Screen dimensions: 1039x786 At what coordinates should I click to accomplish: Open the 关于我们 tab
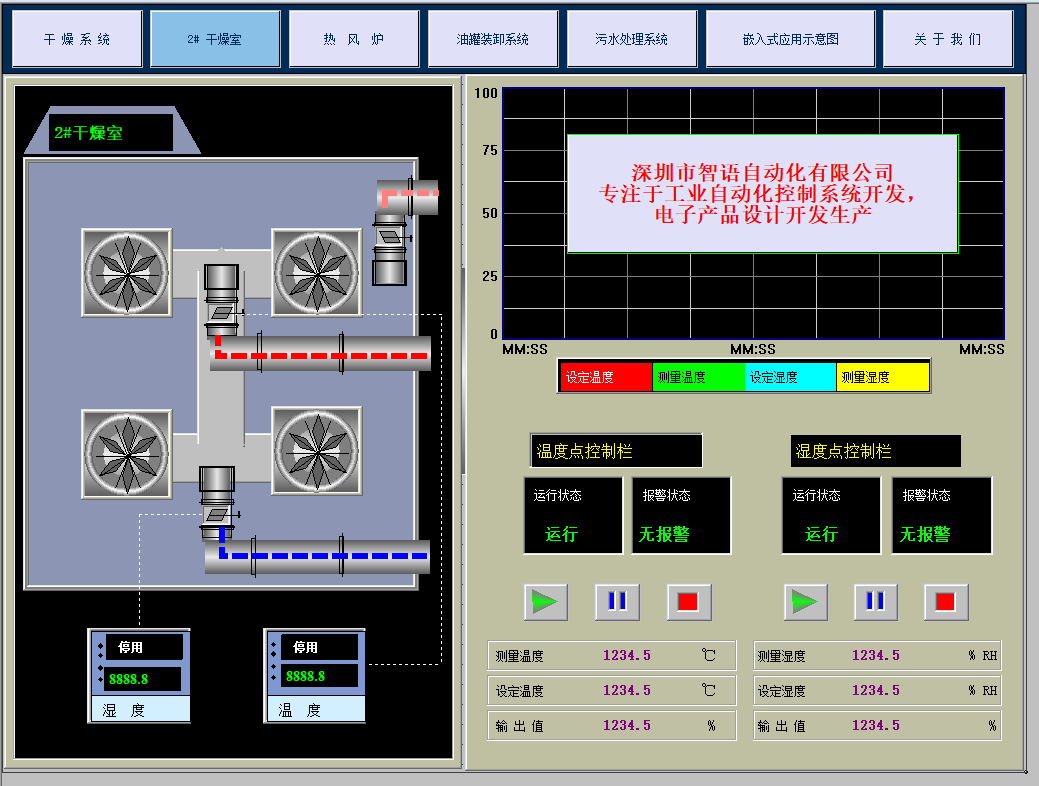948,39
